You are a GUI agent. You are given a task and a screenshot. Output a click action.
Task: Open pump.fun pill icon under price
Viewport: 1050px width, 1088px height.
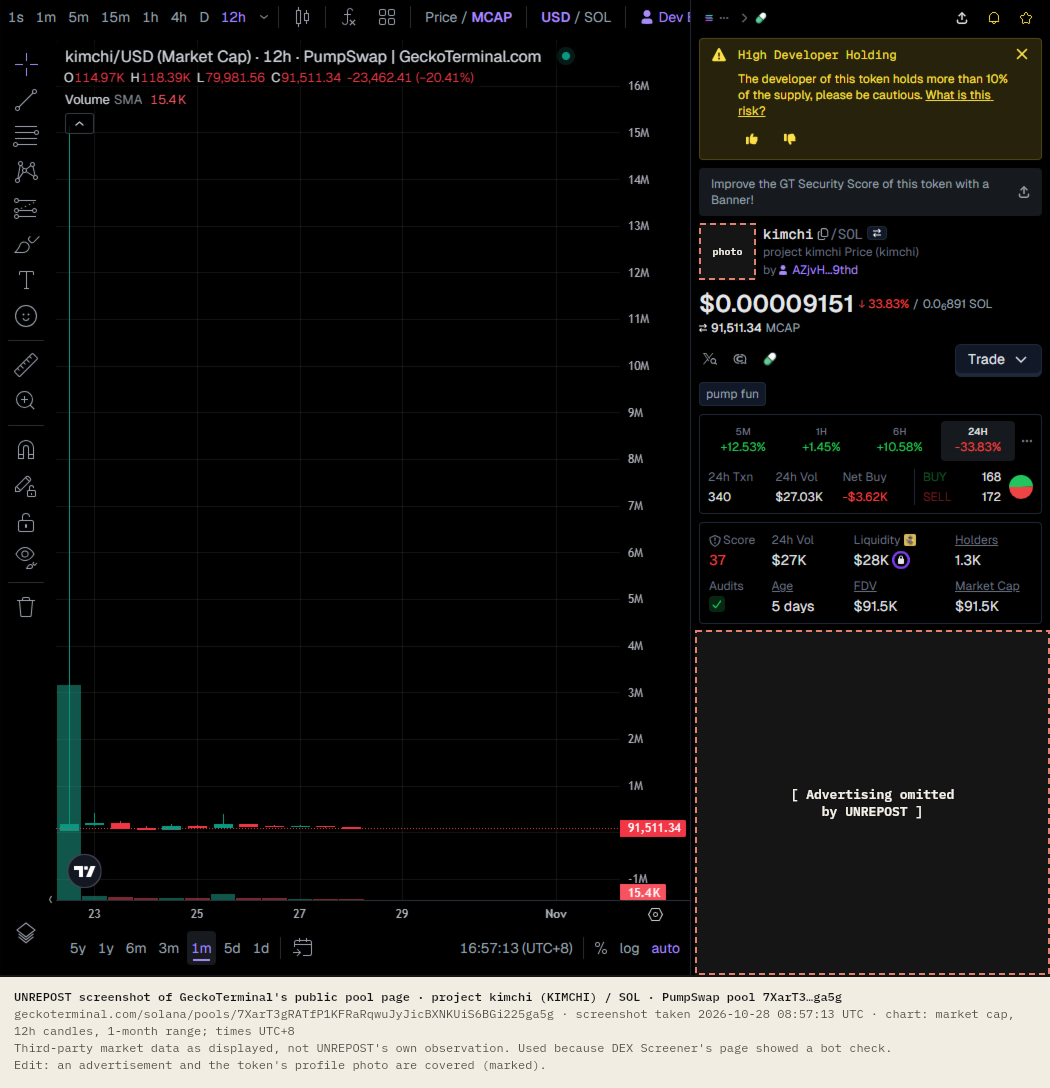[770, 359]
